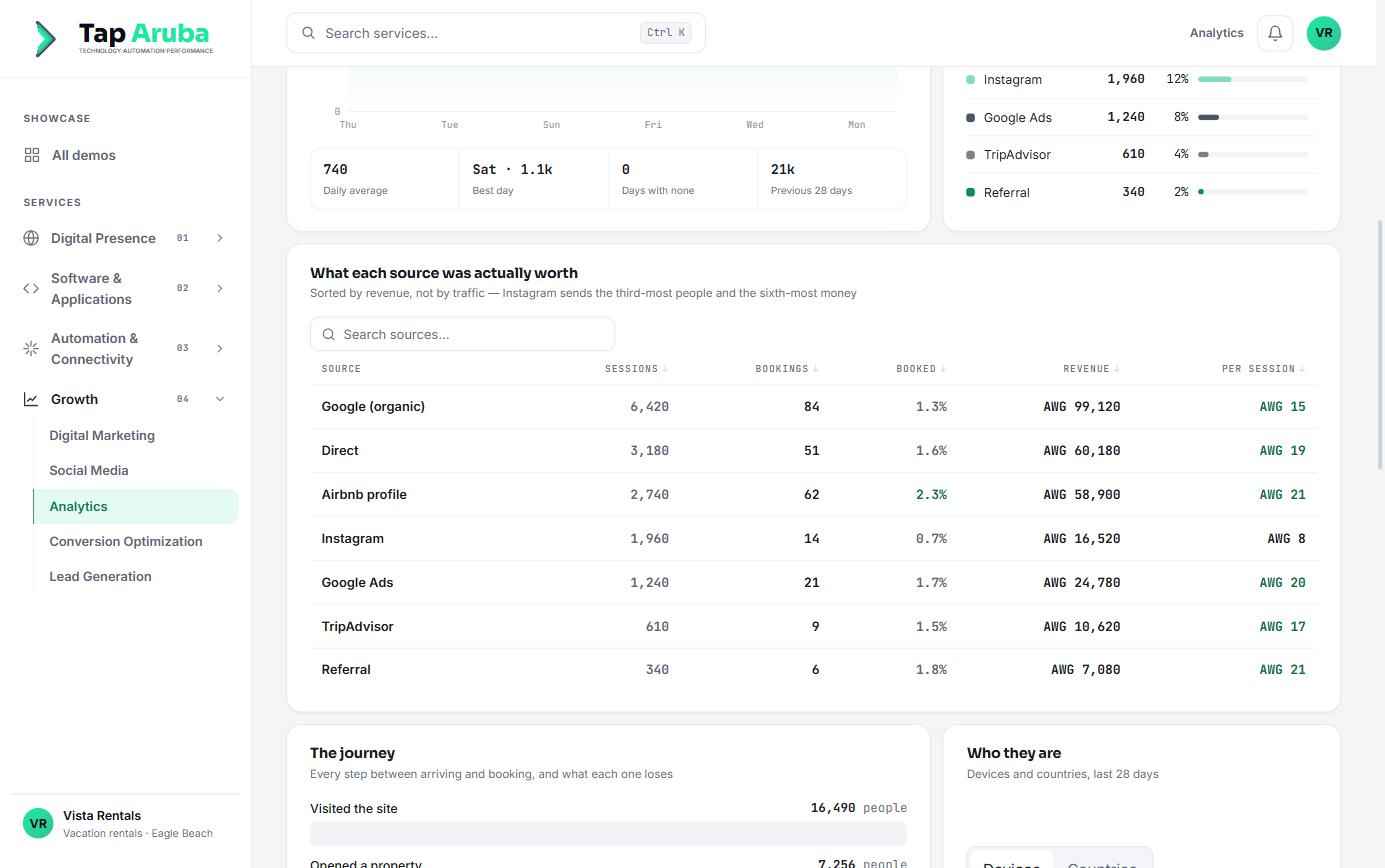Click the notifications bell icon

tap(1275, 33)
